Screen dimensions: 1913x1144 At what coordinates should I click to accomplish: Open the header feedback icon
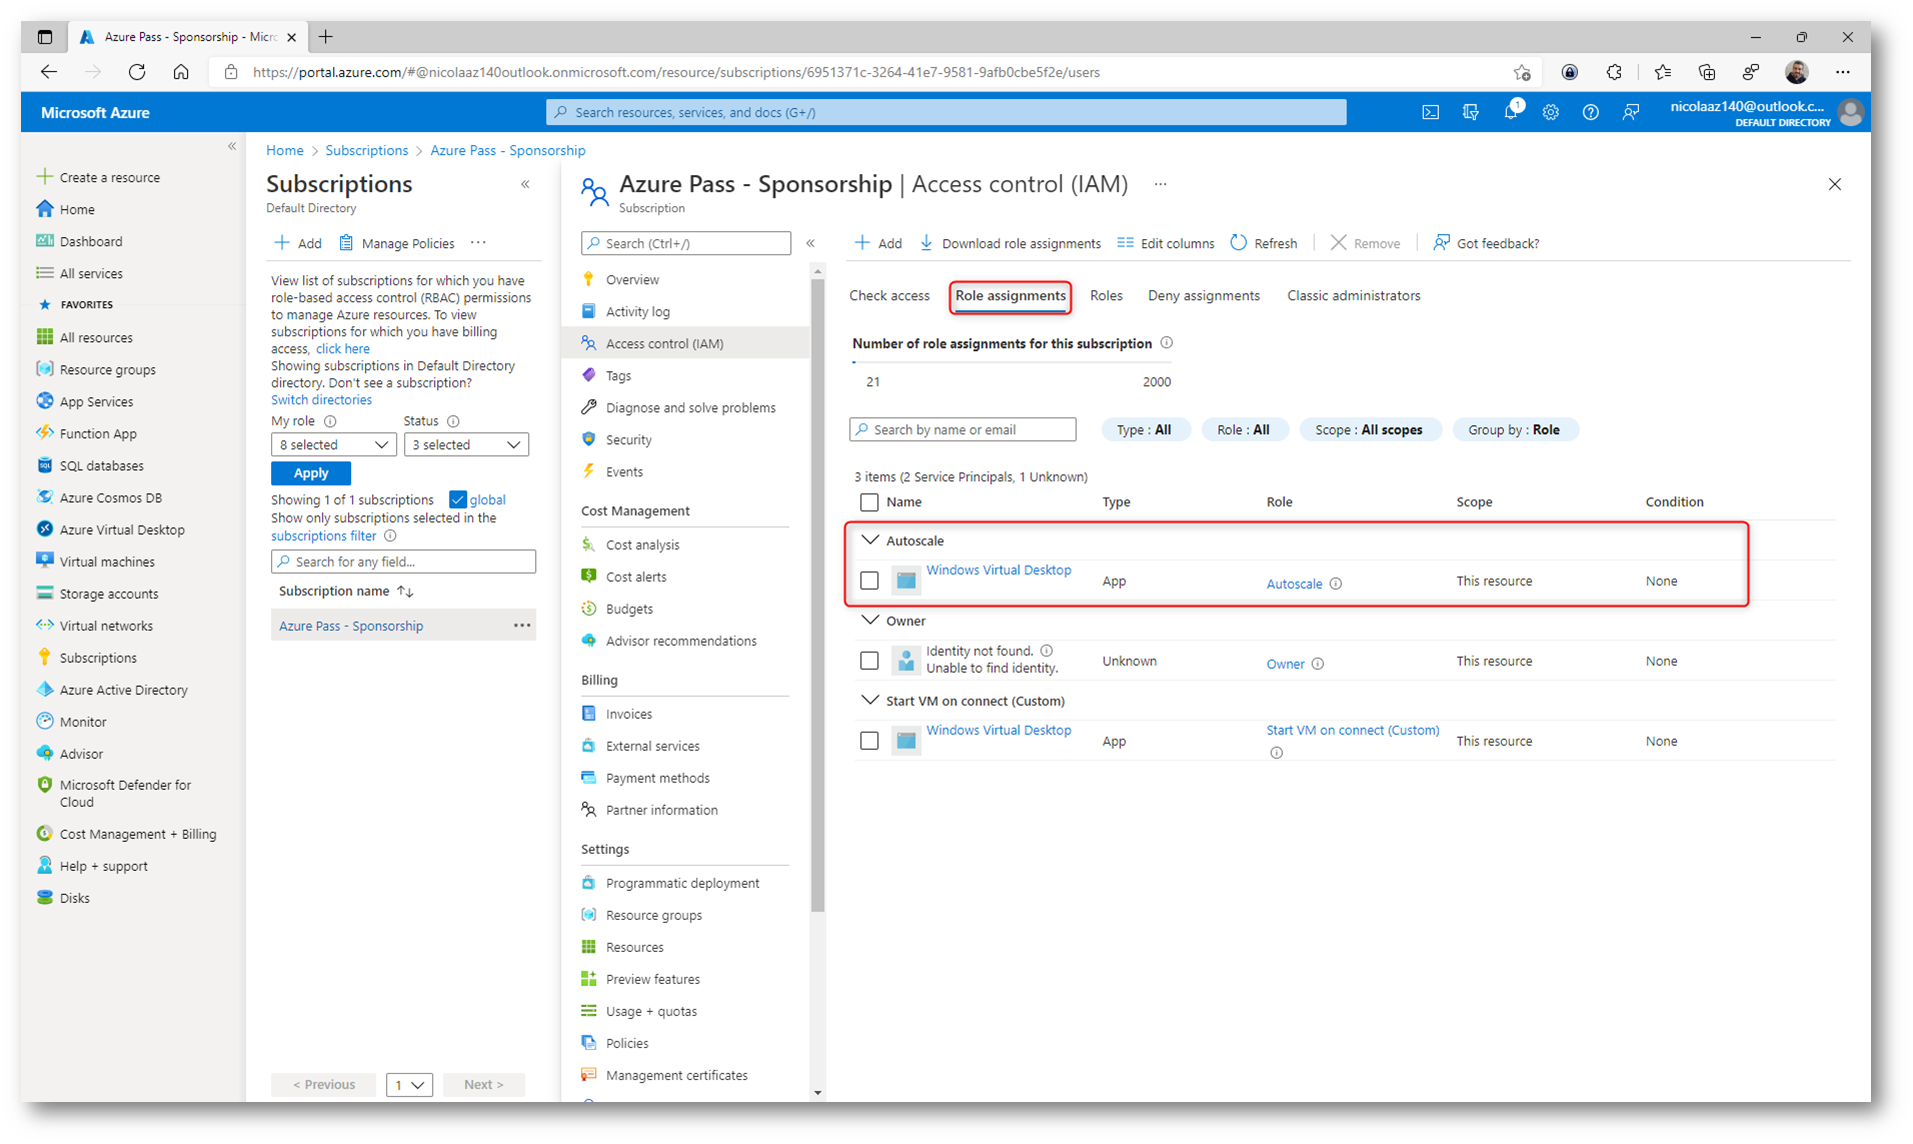point(1631,112)
